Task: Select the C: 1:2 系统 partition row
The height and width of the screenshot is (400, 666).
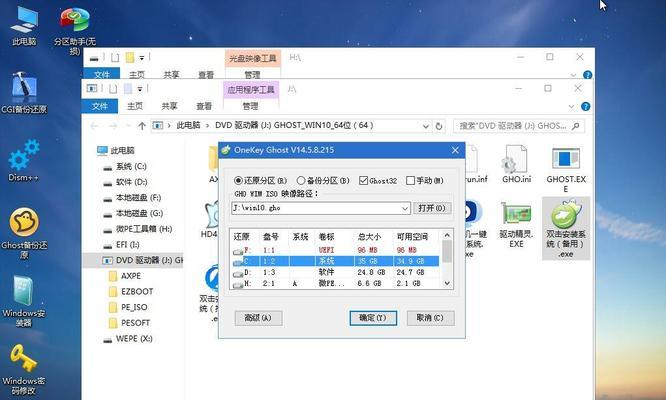Action: (336, 261)
